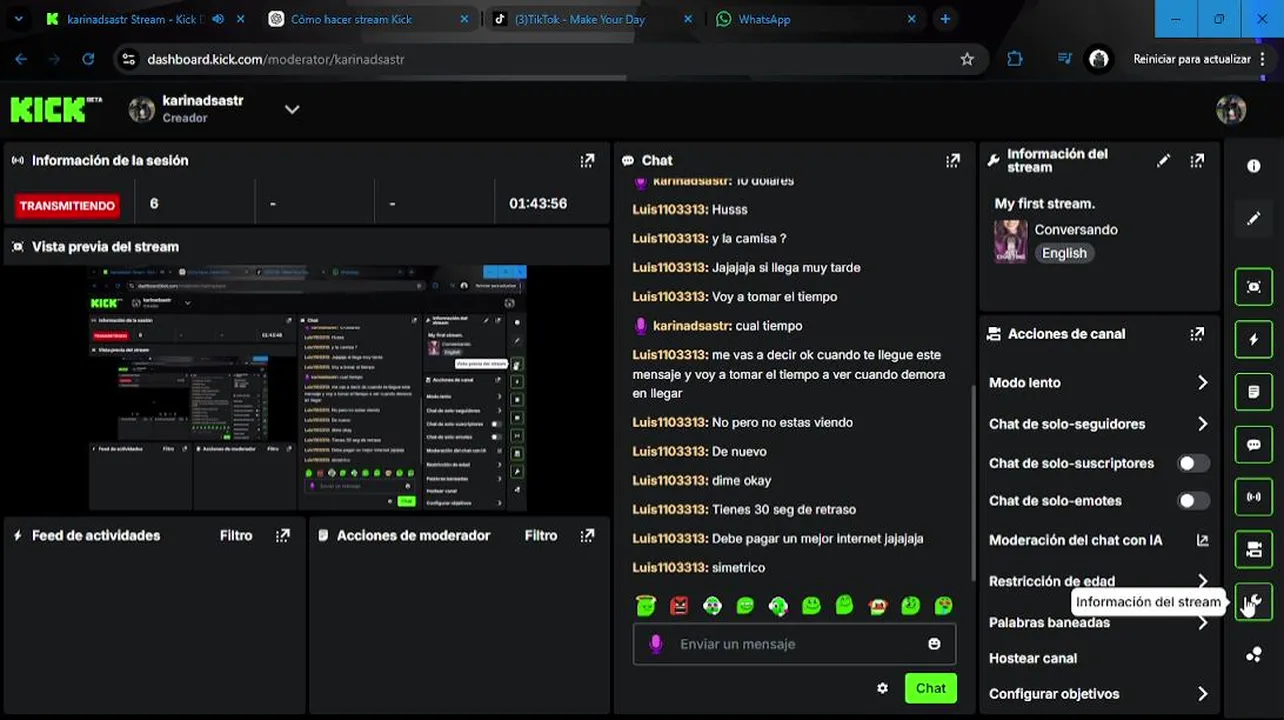The height and width of the screenshot is (720, 1284).
Task: Click the pencil edit icon in right sidebar
Action: (1254, 218)
